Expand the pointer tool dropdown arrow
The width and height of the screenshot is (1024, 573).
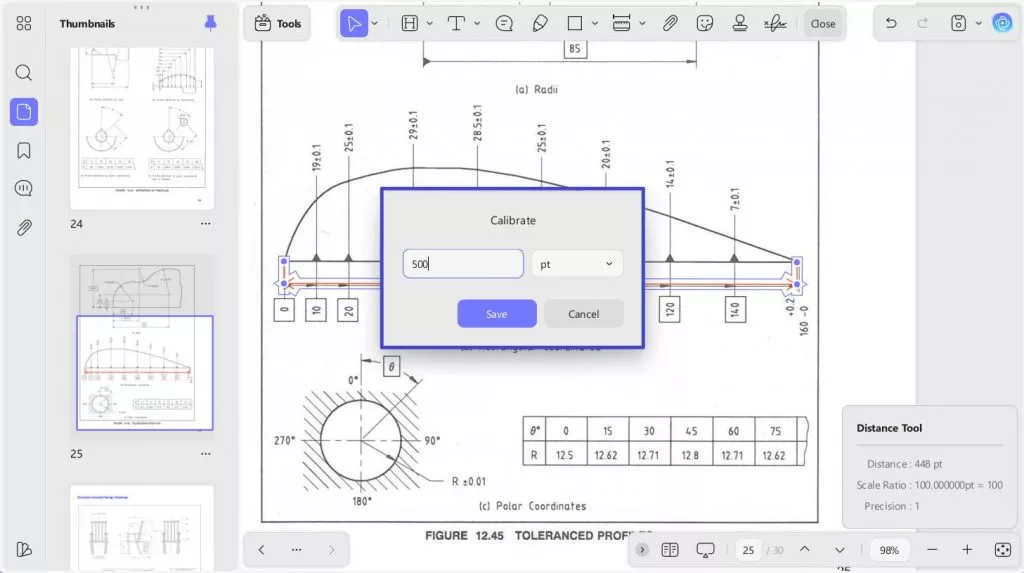point(375,24)
